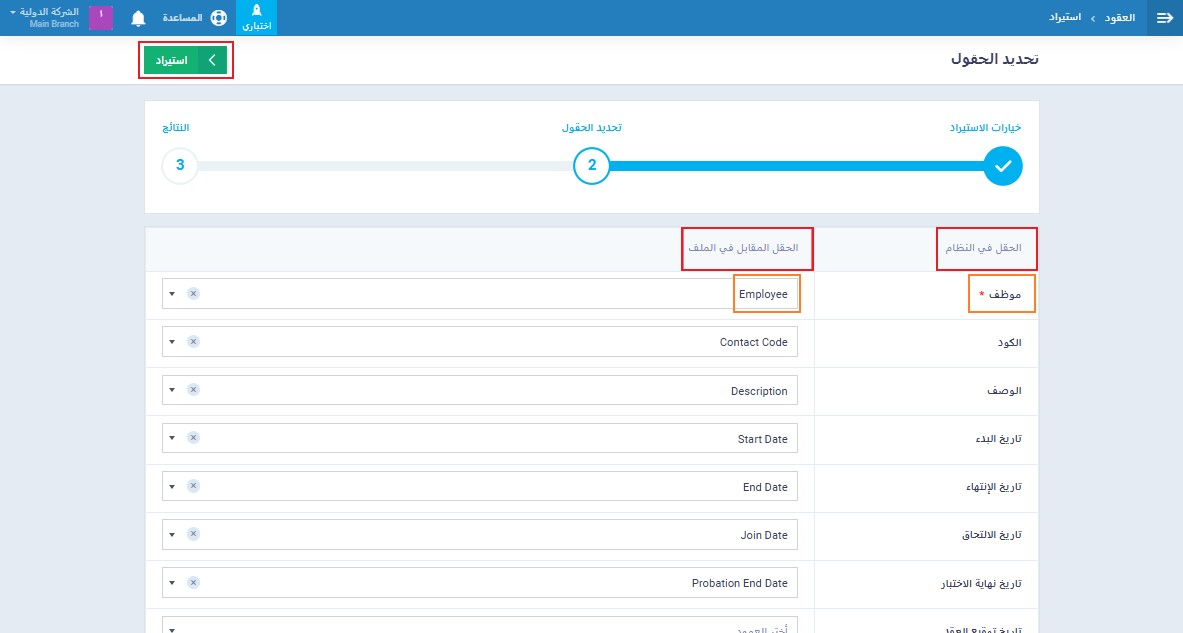This screenshot has height=633, width=1183.
Task: Select step 2 تحديد الحقول circle
Action: (592, 166)
